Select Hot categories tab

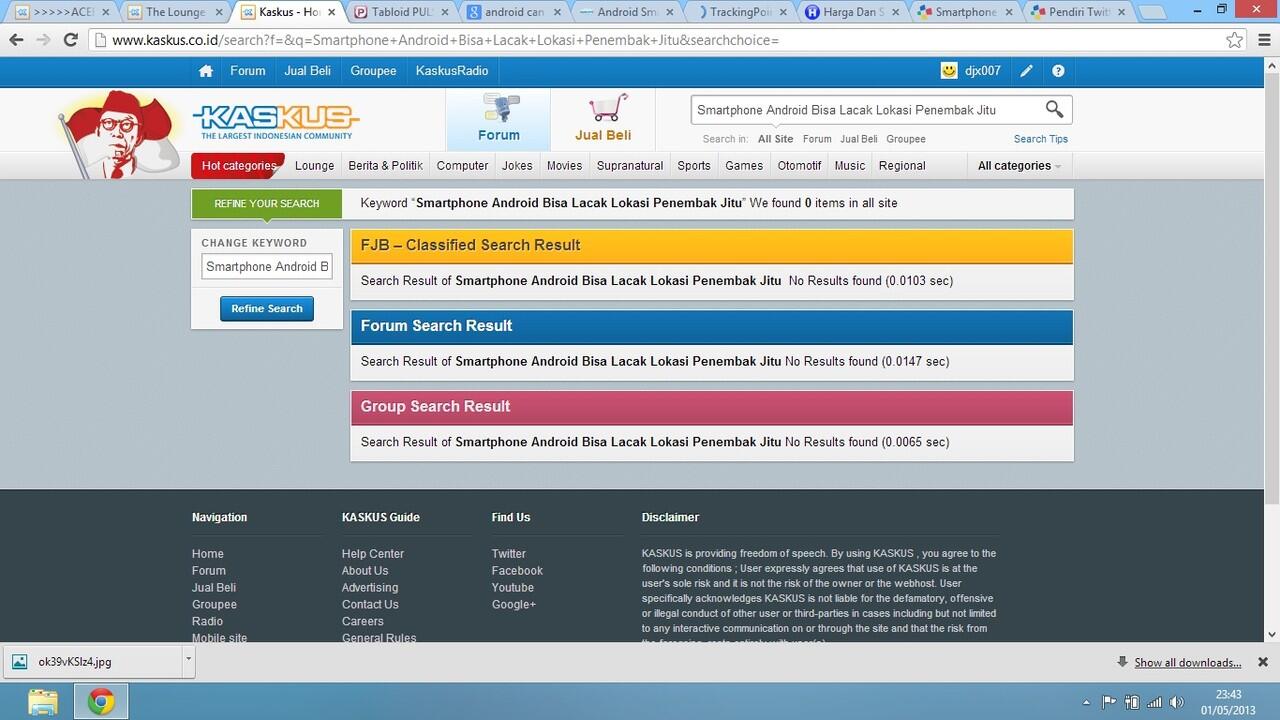[238, 166]
